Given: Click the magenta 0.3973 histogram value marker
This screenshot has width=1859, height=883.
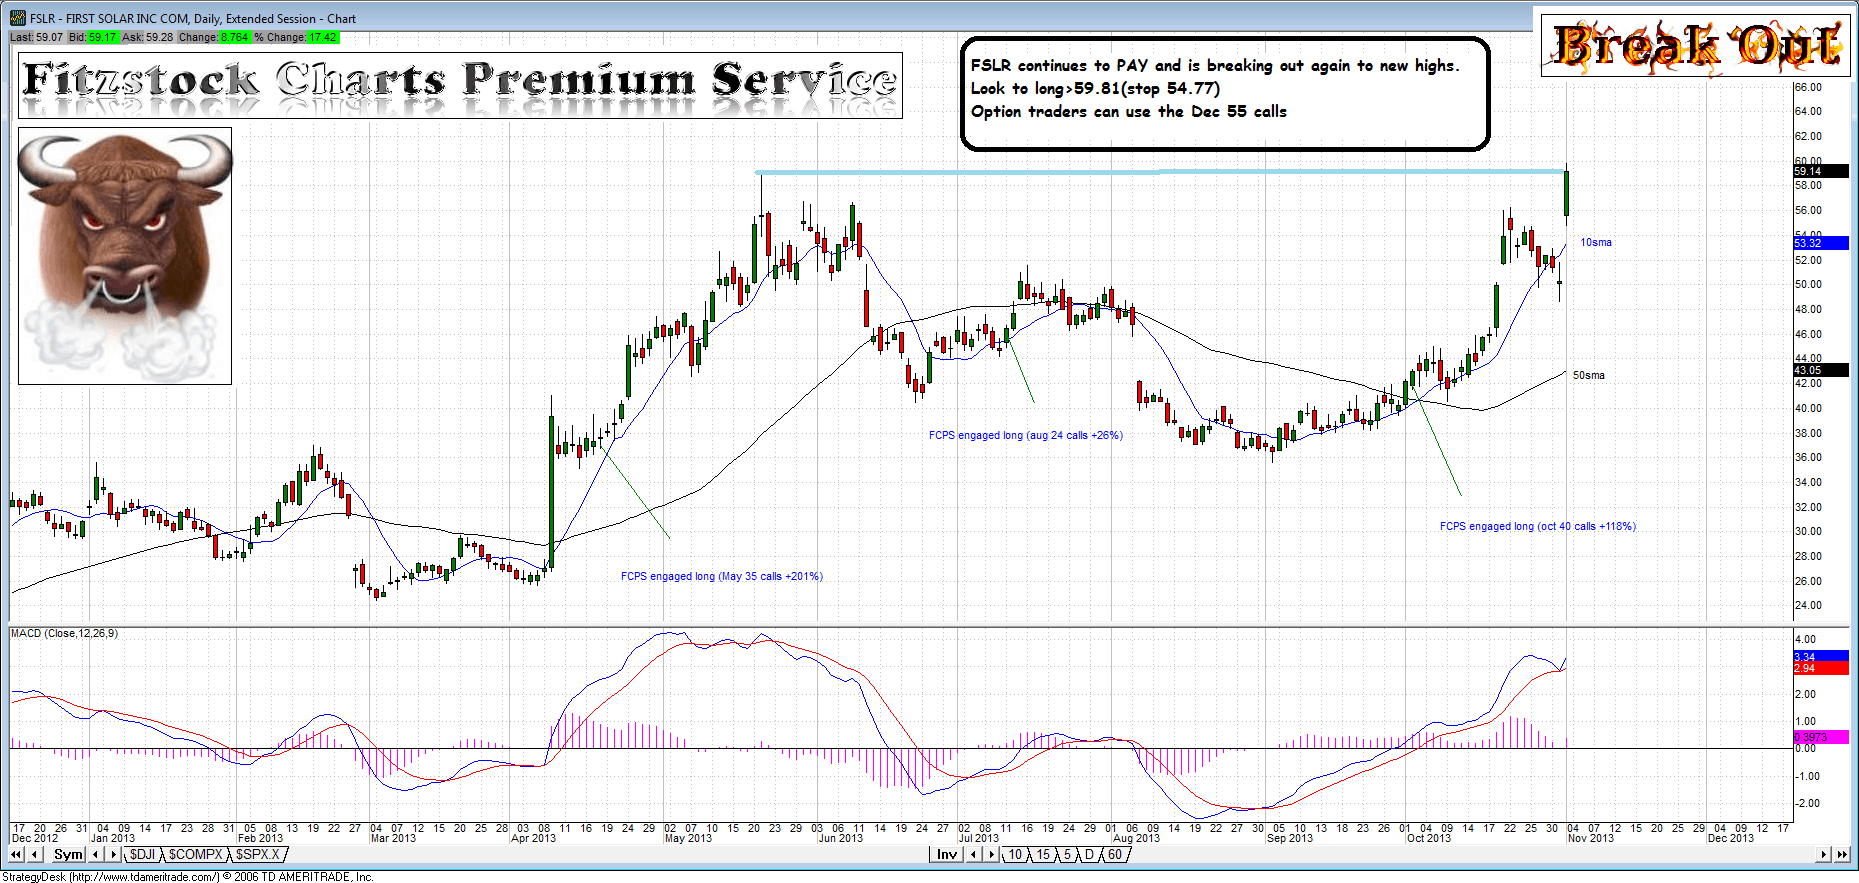Looking at the screenshot, I should [1820, 737].
